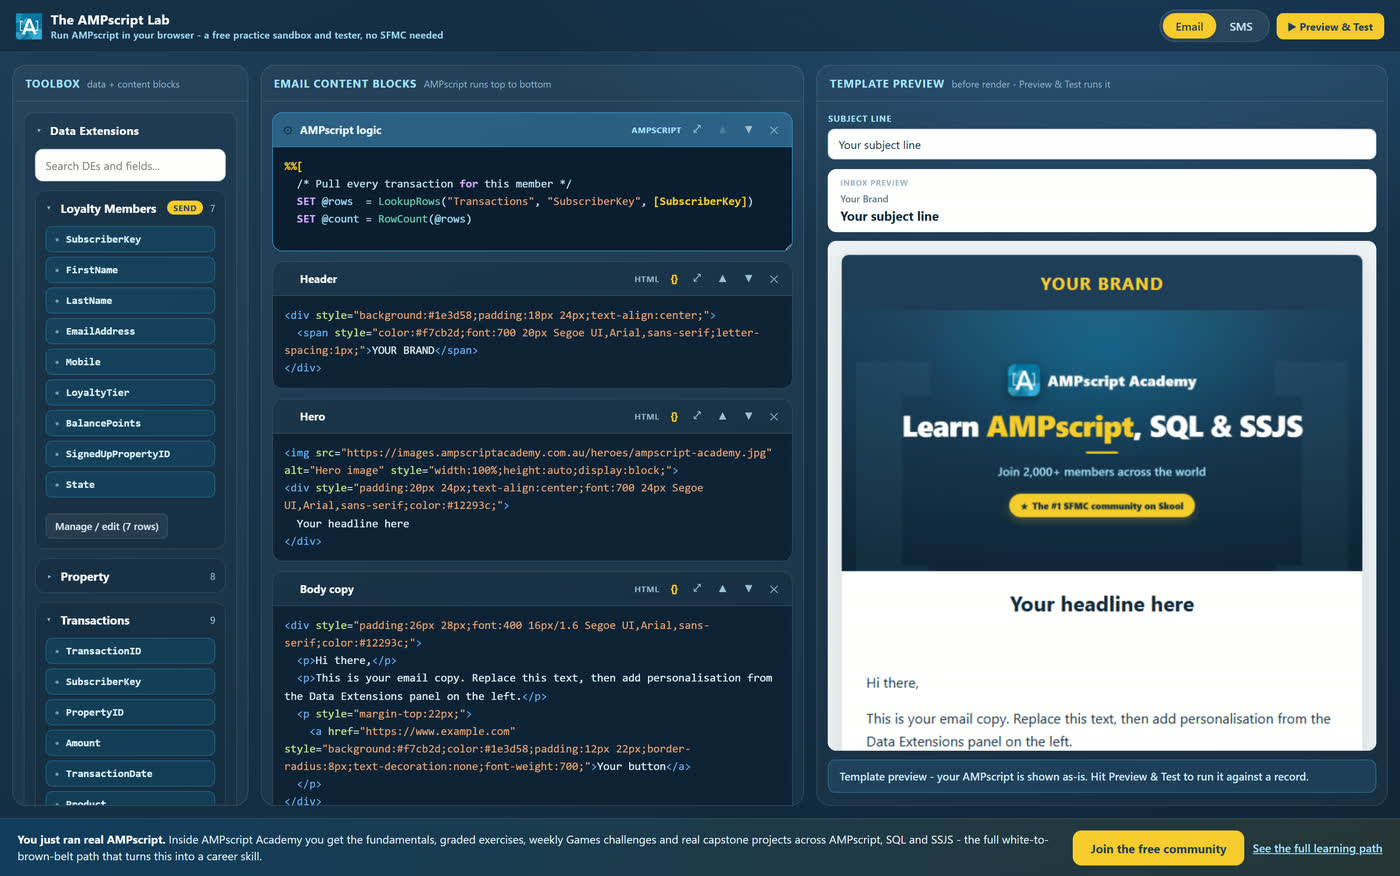This screenshot has width=1400, height=876.
Task: Move the Hero block up
Action: (x=722, y=417)
